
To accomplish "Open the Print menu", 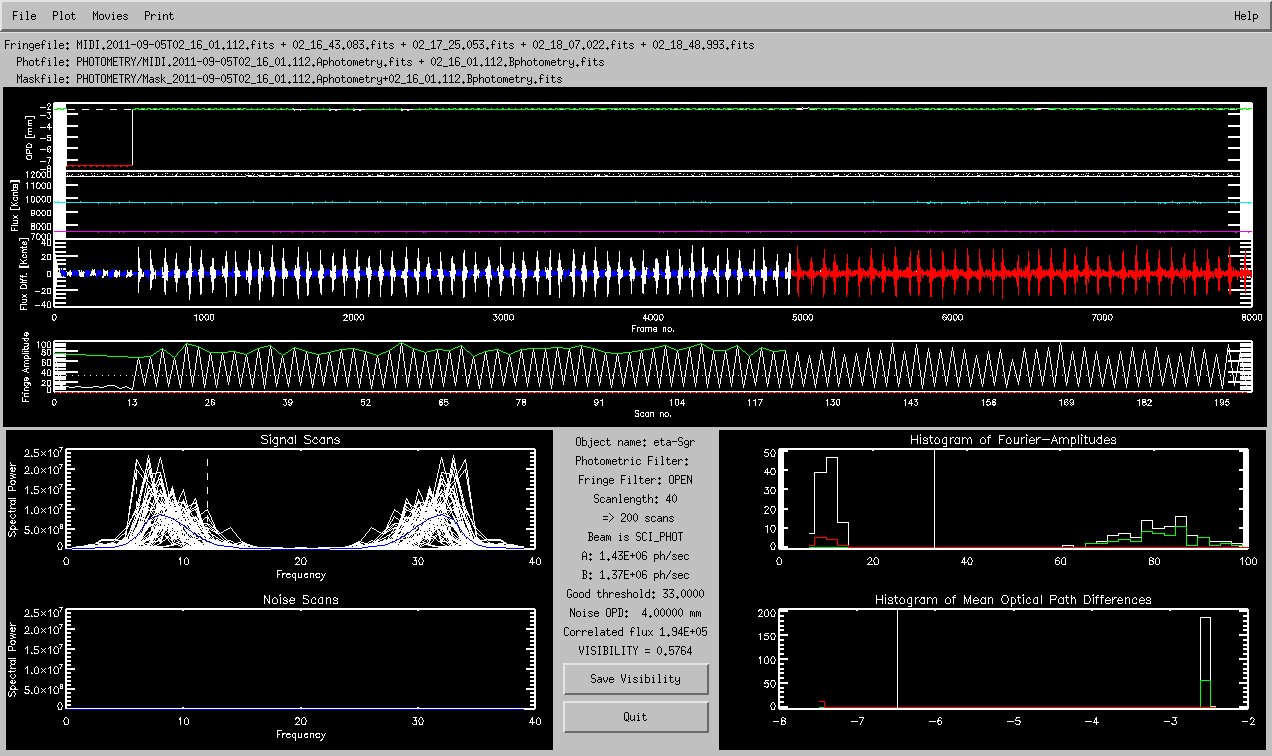I will pyautogui.click(x=158, y=16).
